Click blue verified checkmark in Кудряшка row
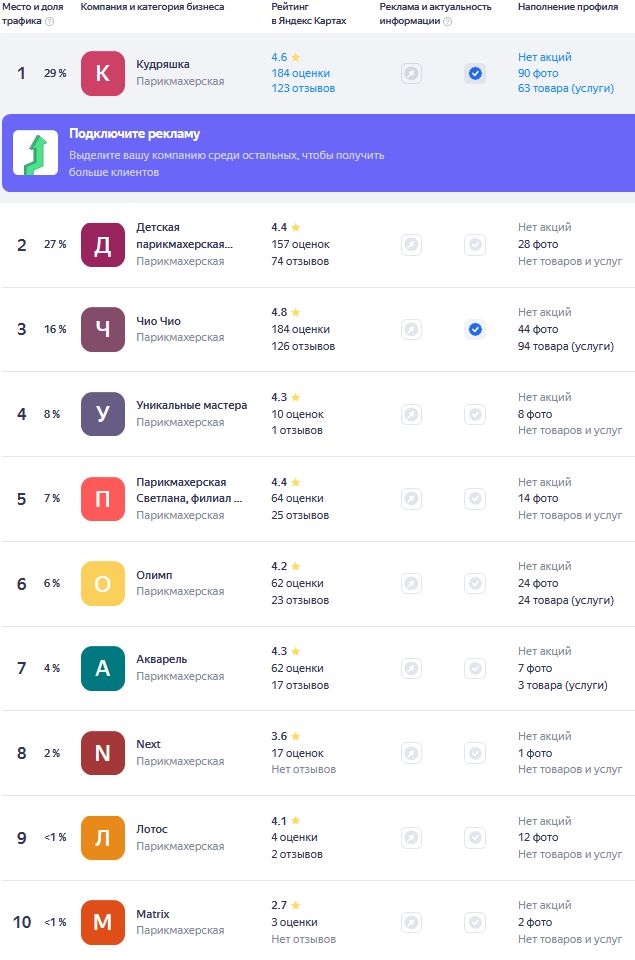Screen dimensions: 635x960 (x=475, y=73)
